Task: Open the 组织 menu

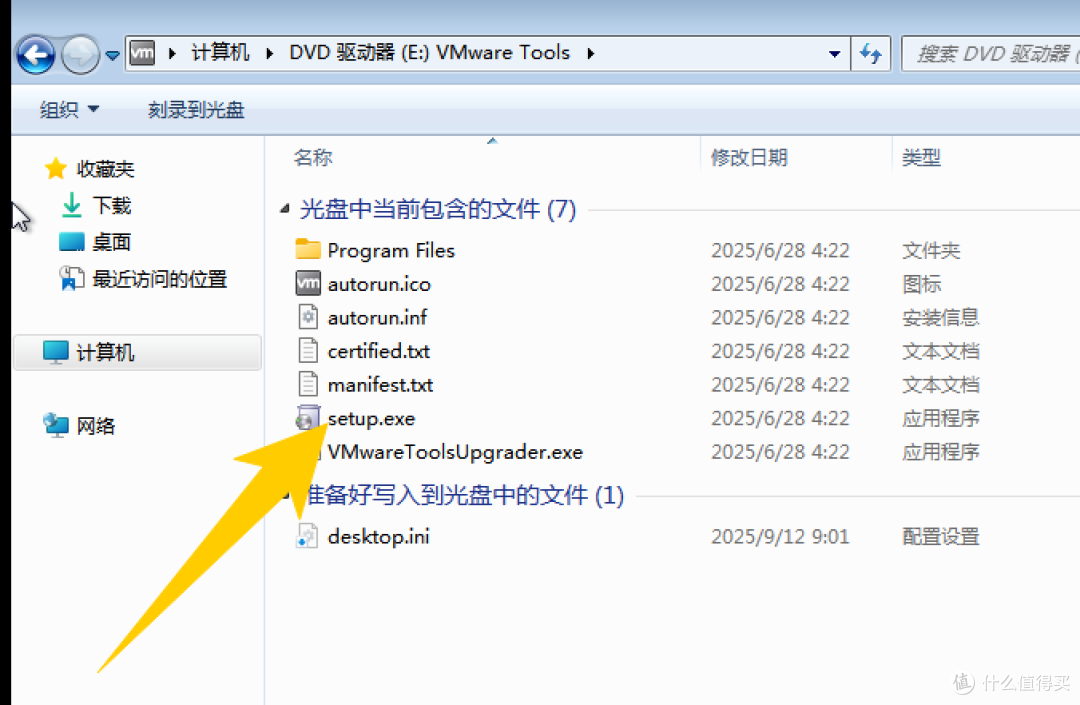Action: pyautogui.click(x=69, y=109)
